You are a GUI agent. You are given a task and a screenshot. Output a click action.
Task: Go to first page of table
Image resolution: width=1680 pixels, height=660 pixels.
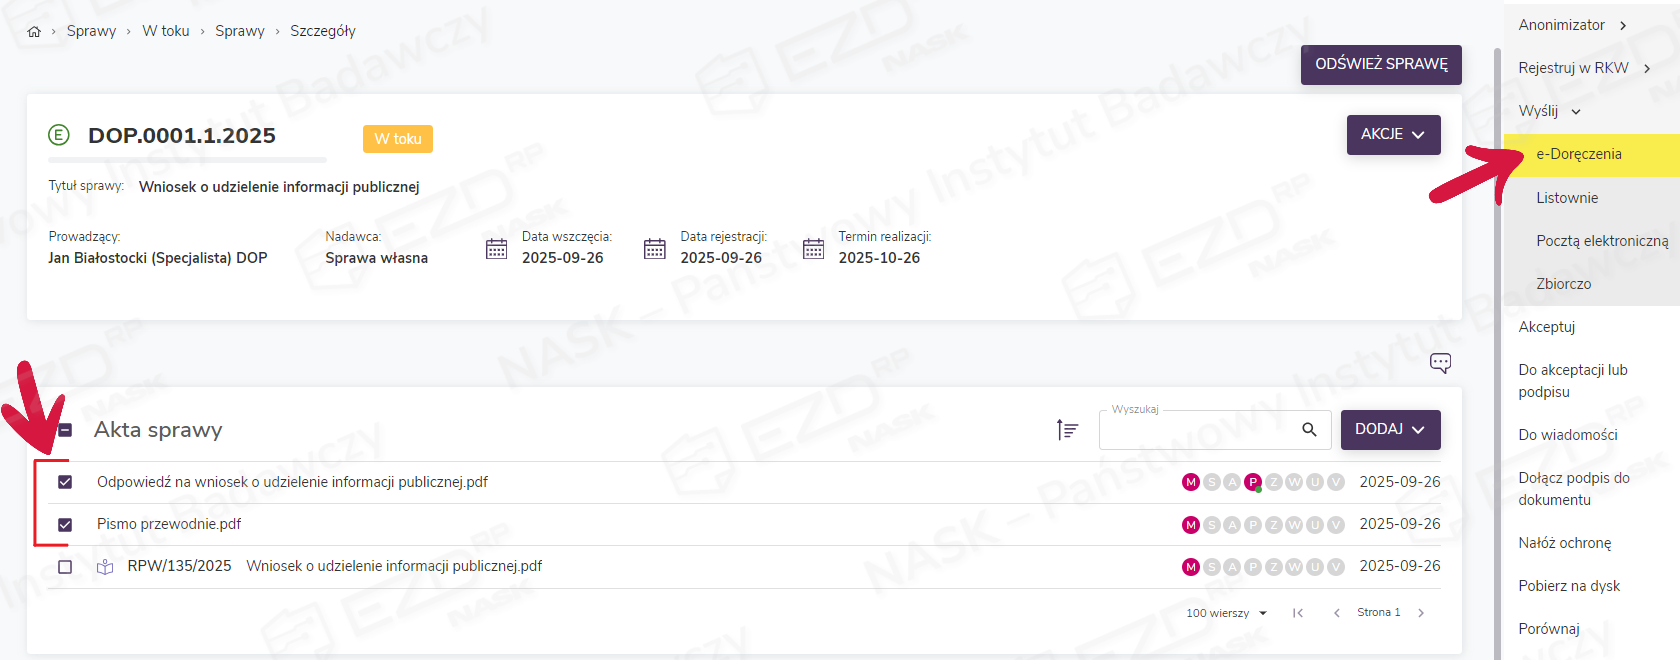[x=1297, y=613]
